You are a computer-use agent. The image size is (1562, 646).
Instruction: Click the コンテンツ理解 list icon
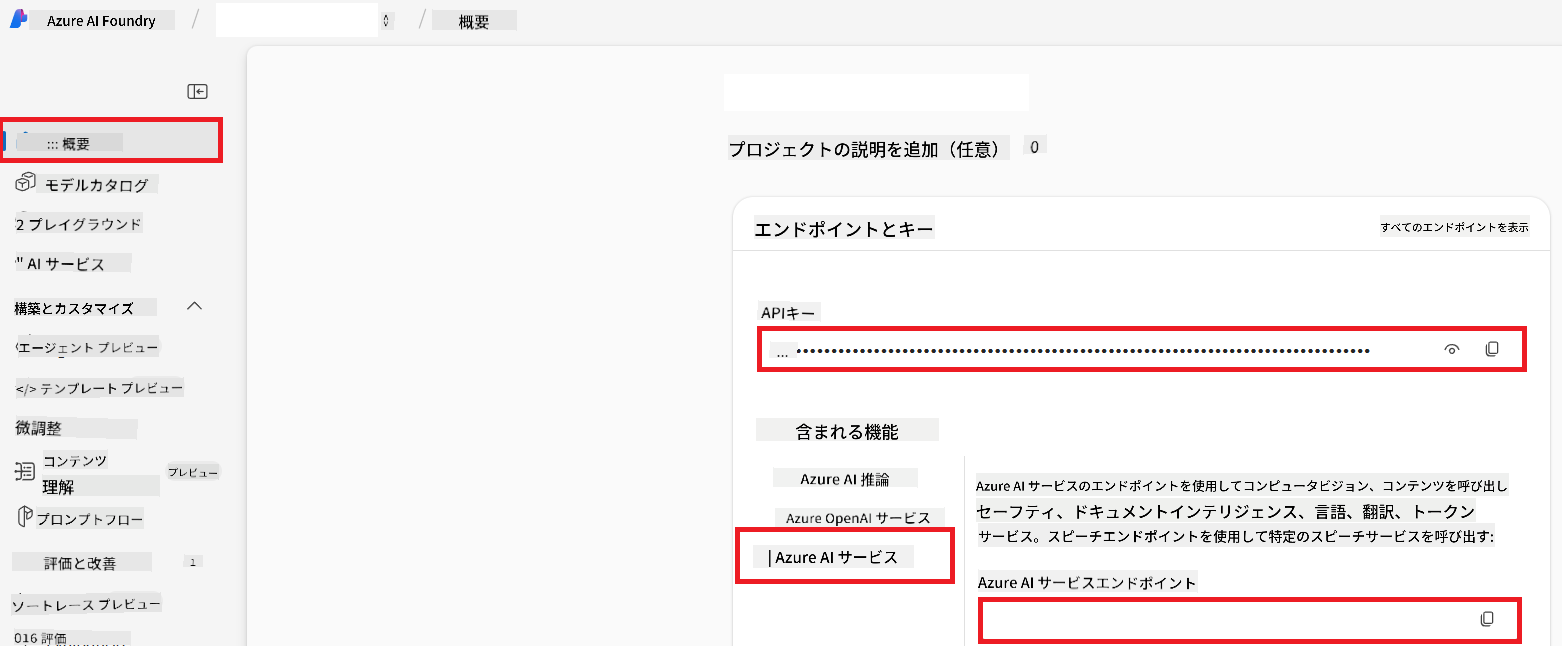(x=26, y=471)
